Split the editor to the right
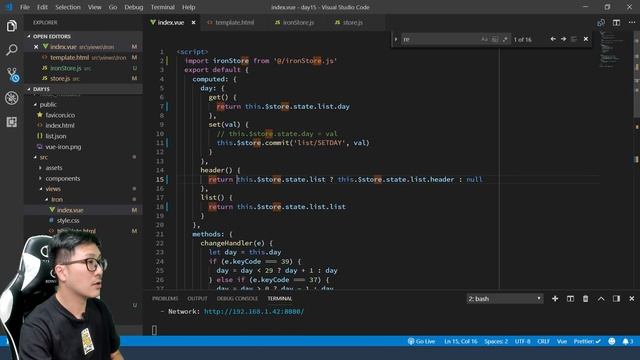The height and width of the screenshot is (360, 640). tap(616, 23)
